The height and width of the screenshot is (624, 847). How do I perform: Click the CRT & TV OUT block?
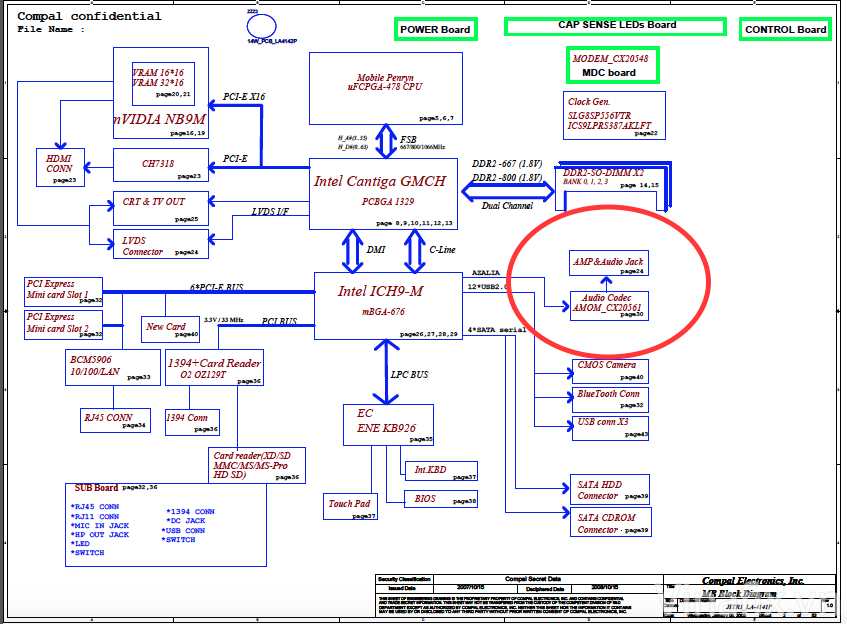[x=158, y=208]
